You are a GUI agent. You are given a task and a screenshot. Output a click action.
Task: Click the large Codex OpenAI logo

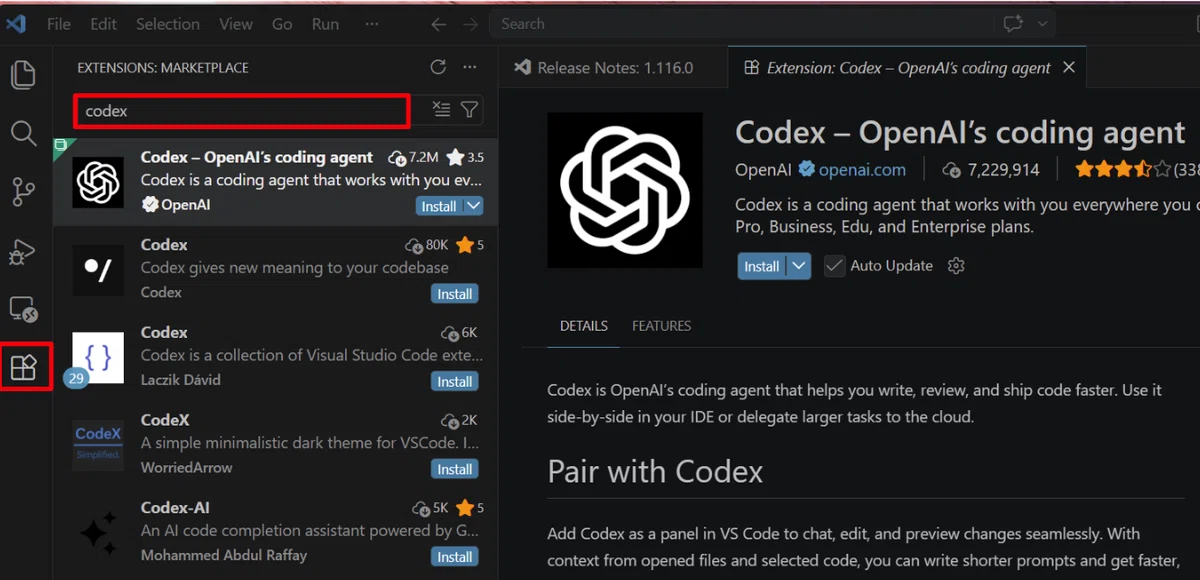[x=625, y=190]
